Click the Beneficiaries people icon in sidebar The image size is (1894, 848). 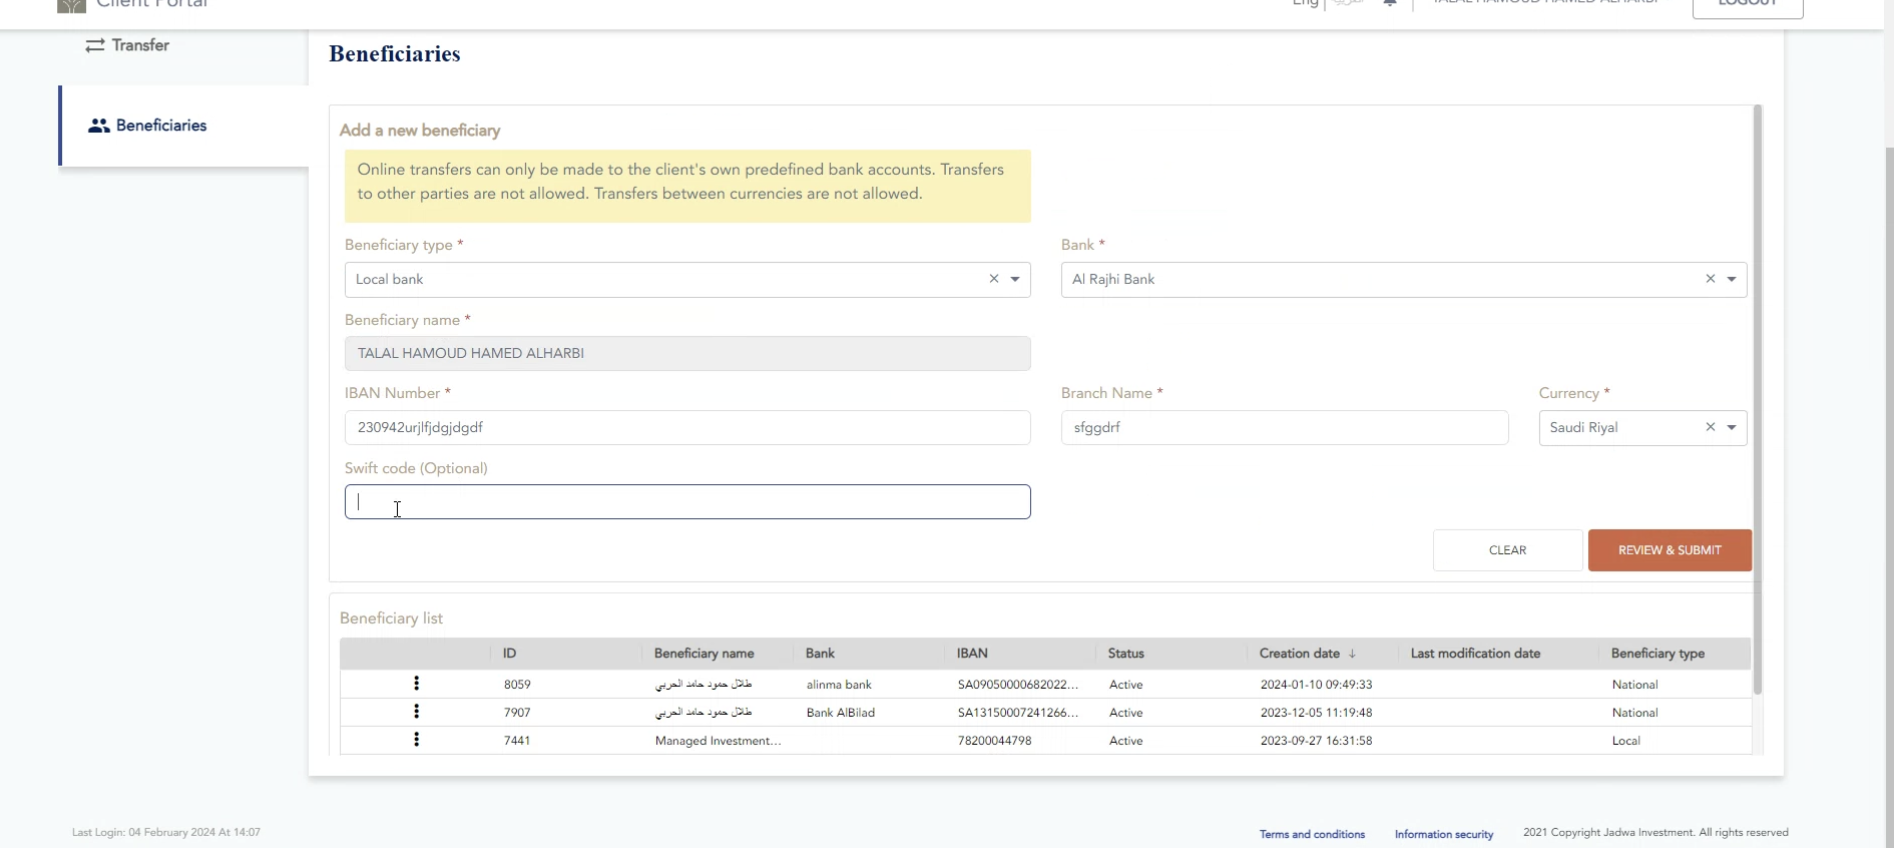(x=98, y=126)
